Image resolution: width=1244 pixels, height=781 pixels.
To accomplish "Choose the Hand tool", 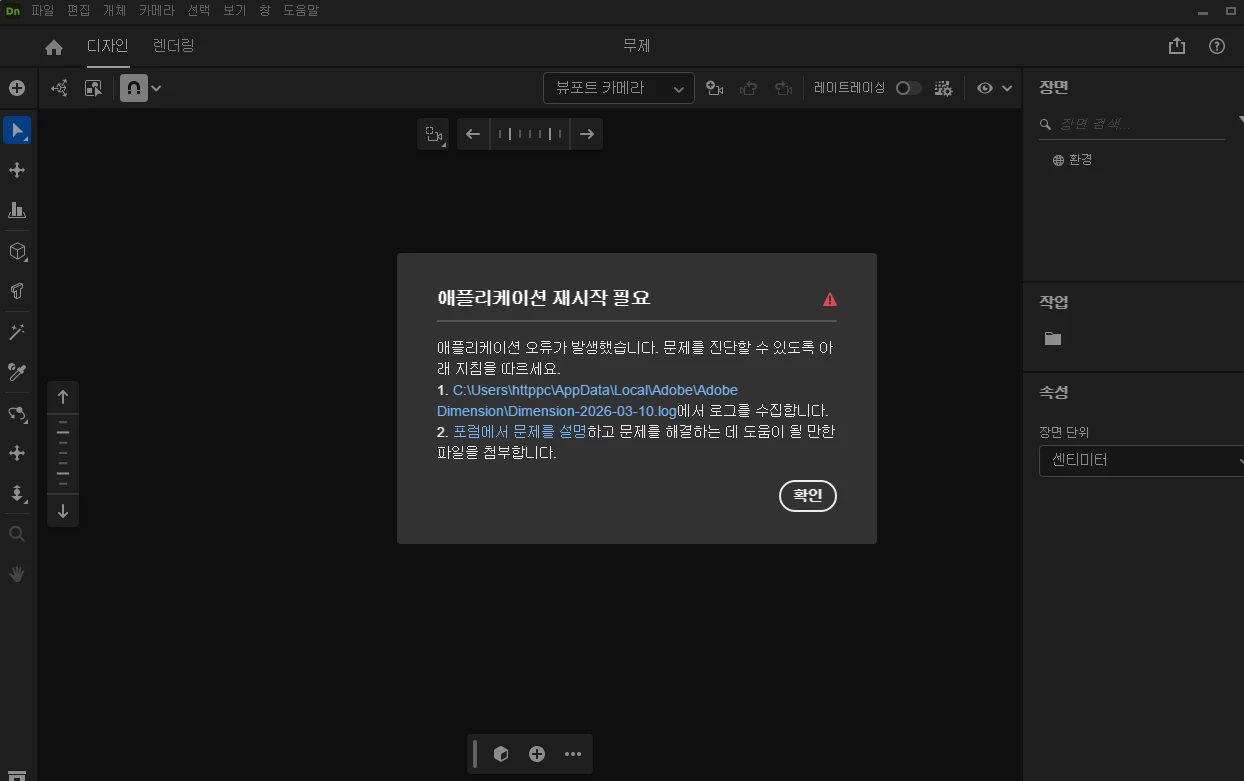I will point(17,574).
